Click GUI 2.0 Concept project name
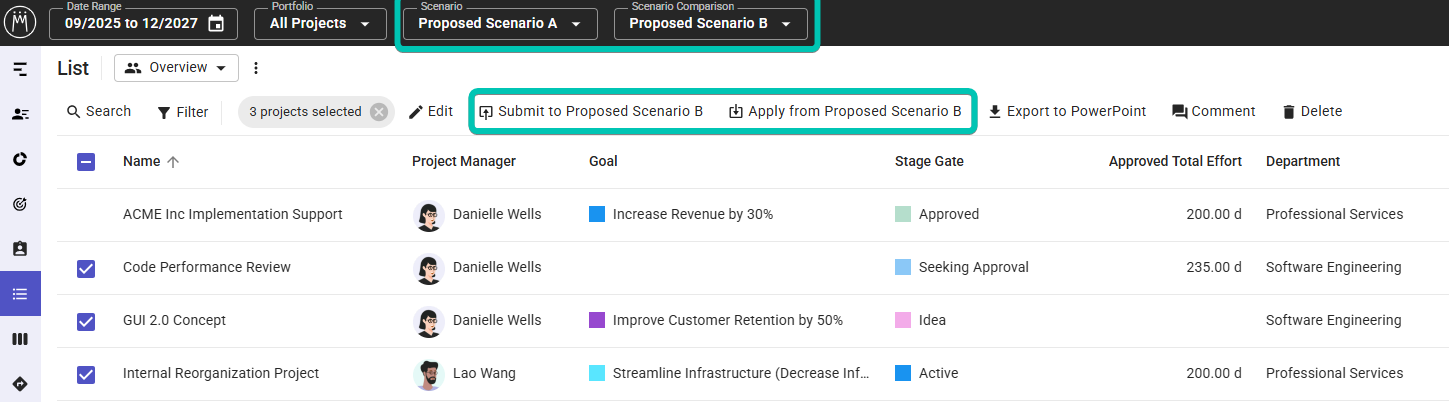The width and height of the screenshot is (1449, 402). (x=174, y=320)
